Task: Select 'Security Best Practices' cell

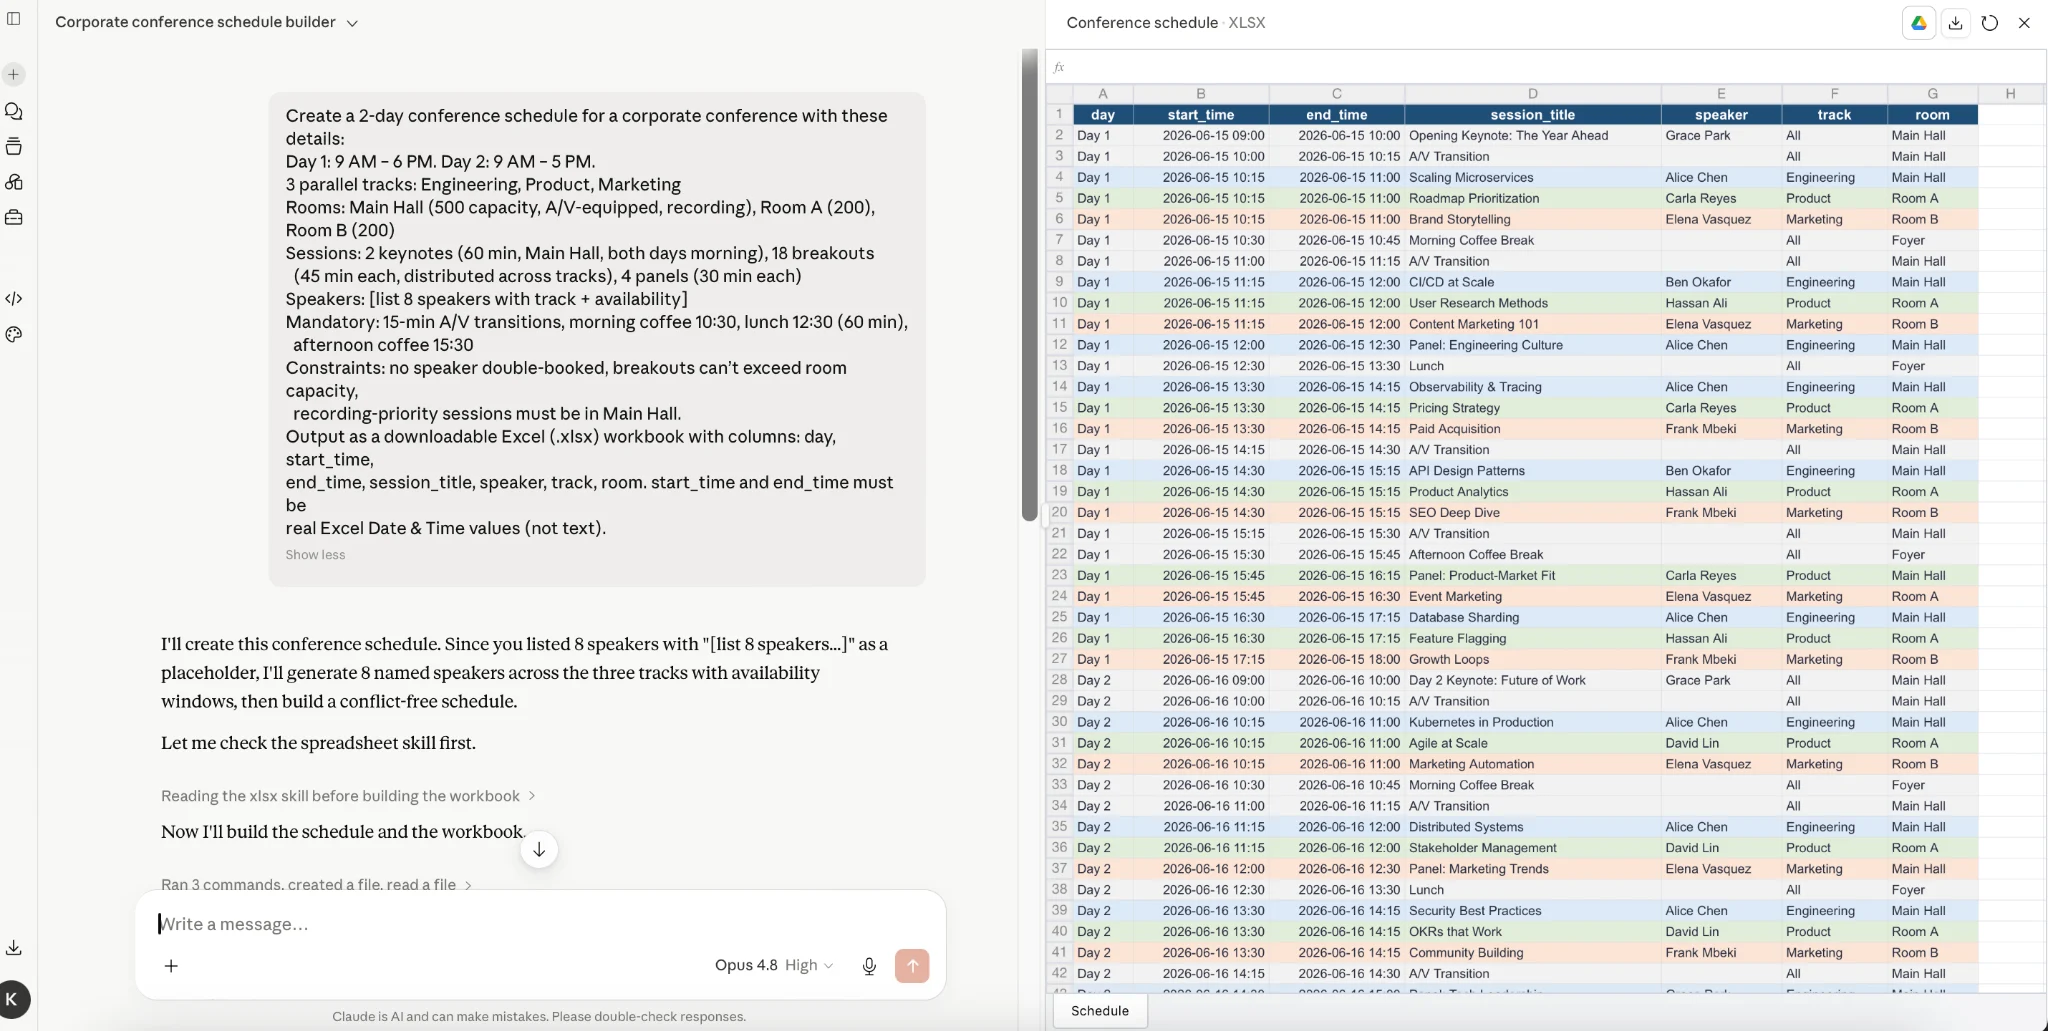Action: click(x=1532, y=911)
